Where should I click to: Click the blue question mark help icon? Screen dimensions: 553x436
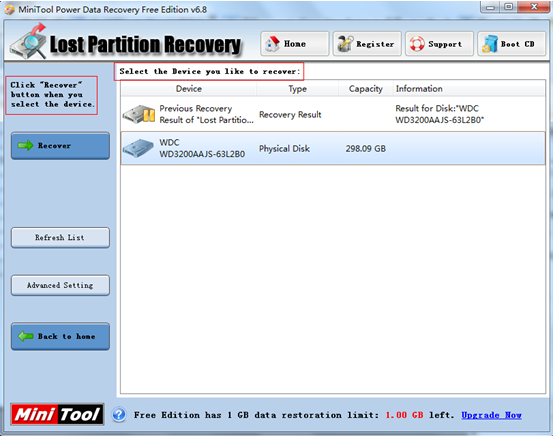click(119, 415)
